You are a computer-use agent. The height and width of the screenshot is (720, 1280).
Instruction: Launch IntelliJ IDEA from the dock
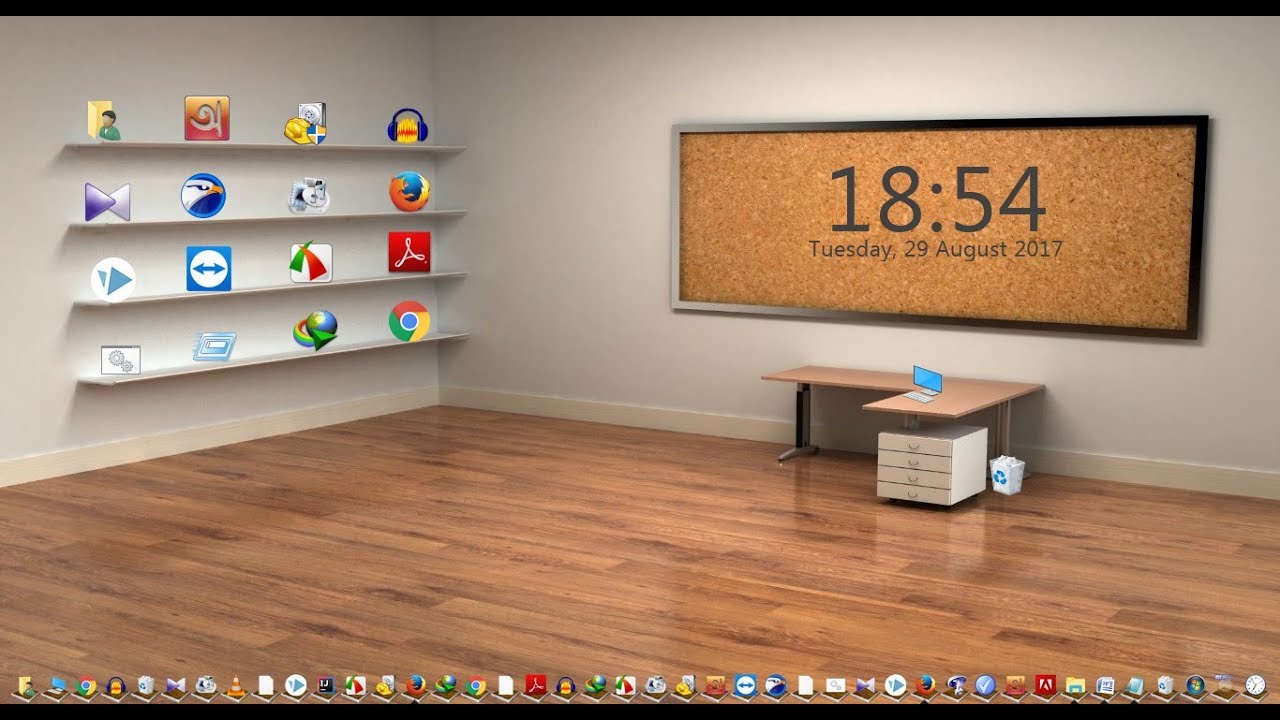tap(325, 685)
